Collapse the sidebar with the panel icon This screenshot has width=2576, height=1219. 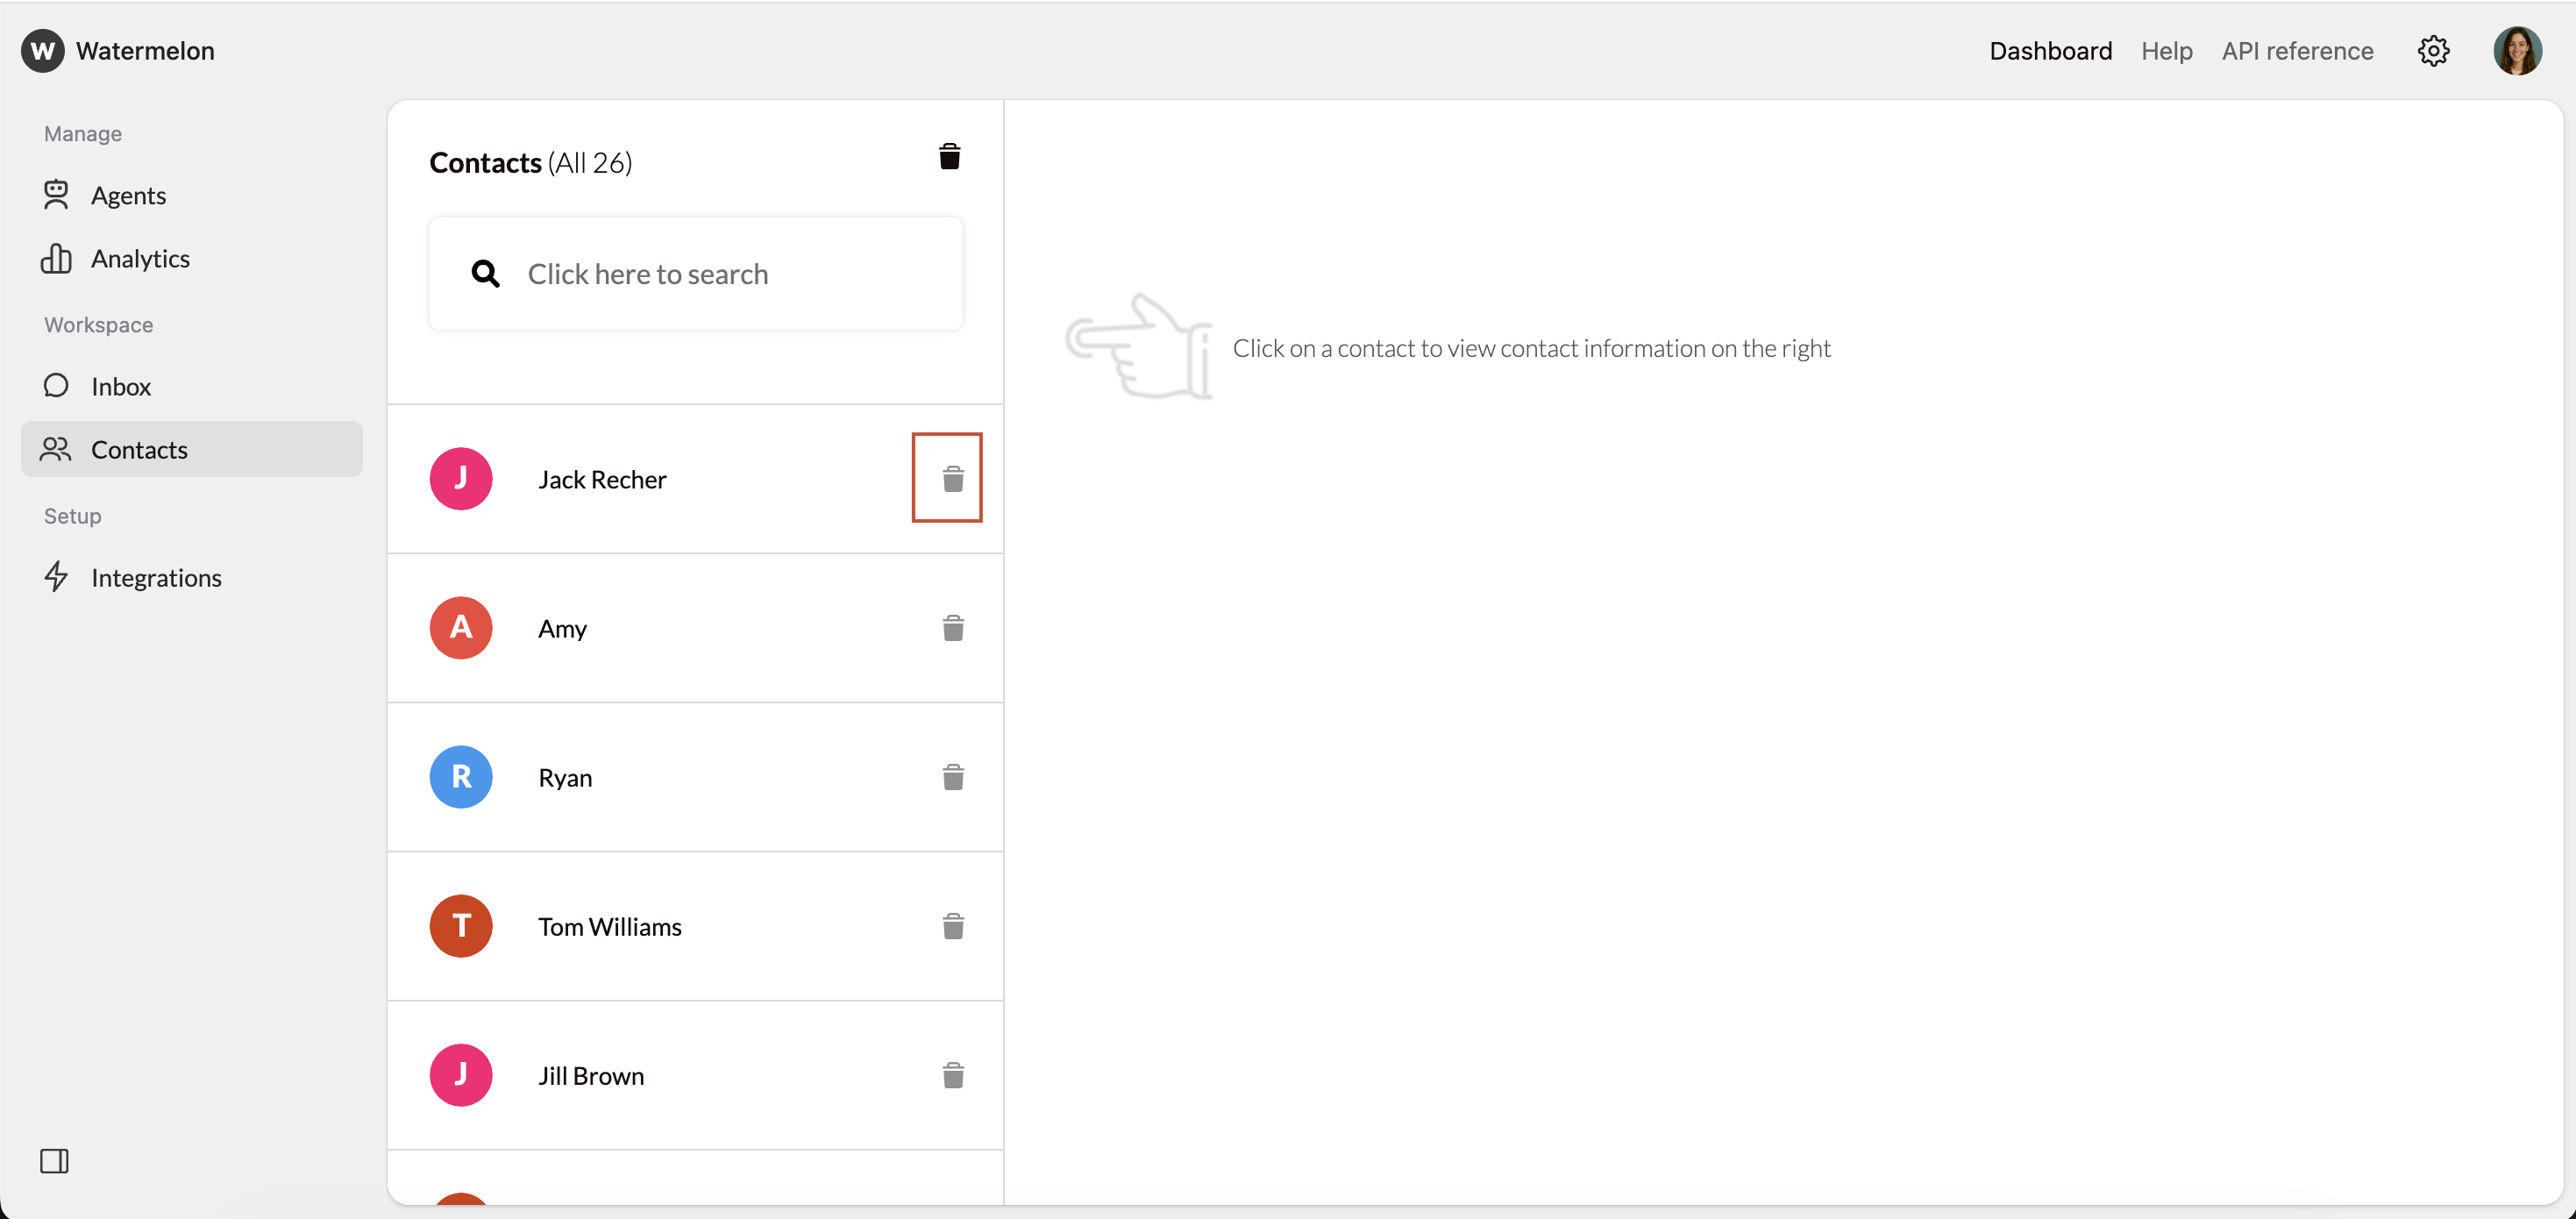(54, 1160)
